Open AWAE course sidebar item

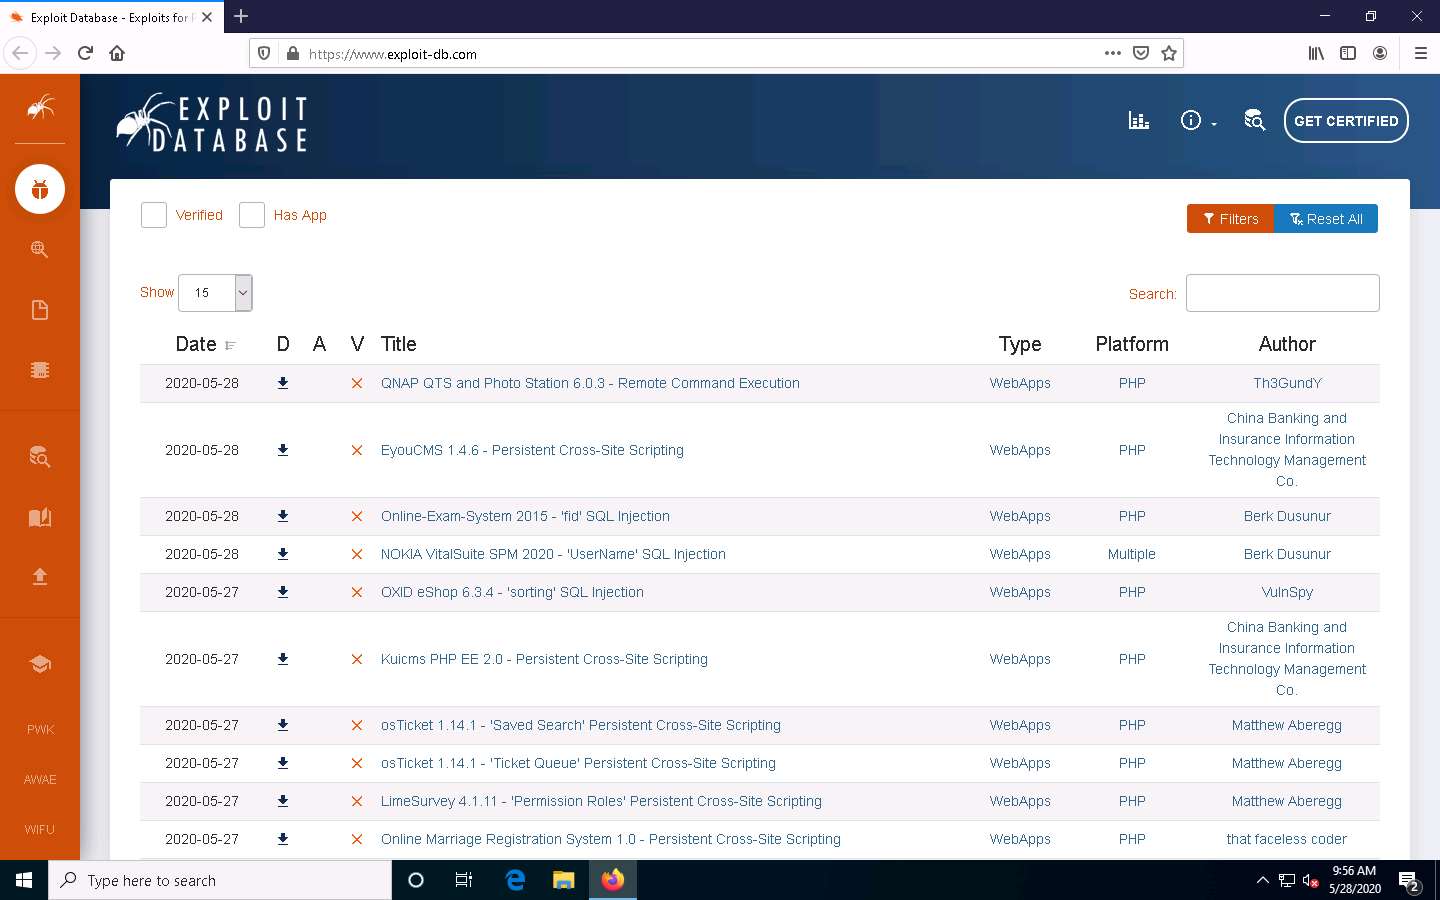click(x=40, y=780)
